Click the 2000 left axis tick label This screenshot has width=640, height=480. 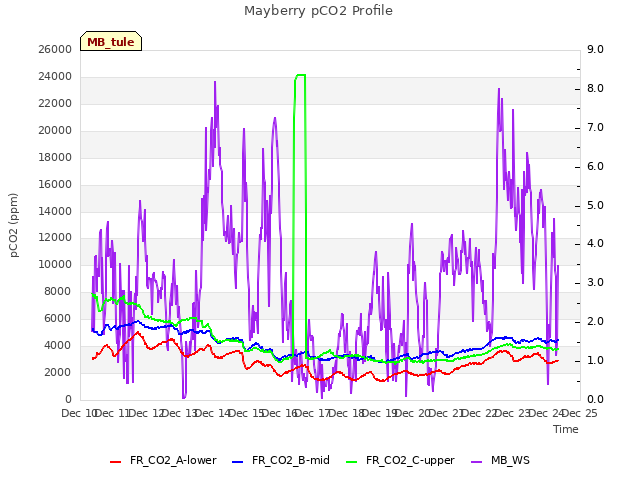pos(58,372)
